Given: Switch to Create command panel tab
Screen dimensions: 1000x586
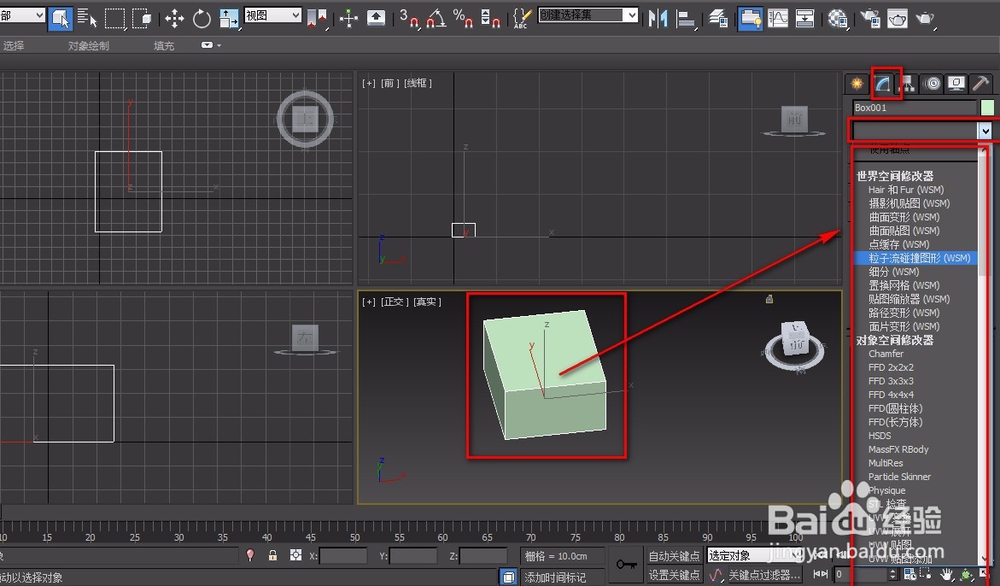Looking at the screenshot, I should (x=857, y=84).
